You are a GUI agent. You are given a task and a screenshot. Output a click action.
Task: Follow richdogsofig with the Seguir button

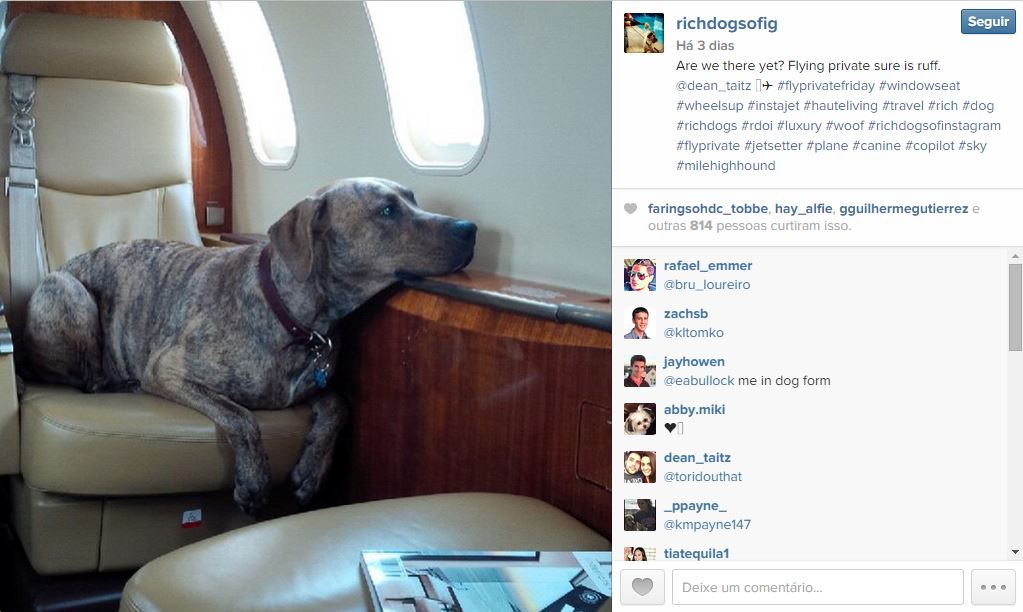[x=988, y=22]
